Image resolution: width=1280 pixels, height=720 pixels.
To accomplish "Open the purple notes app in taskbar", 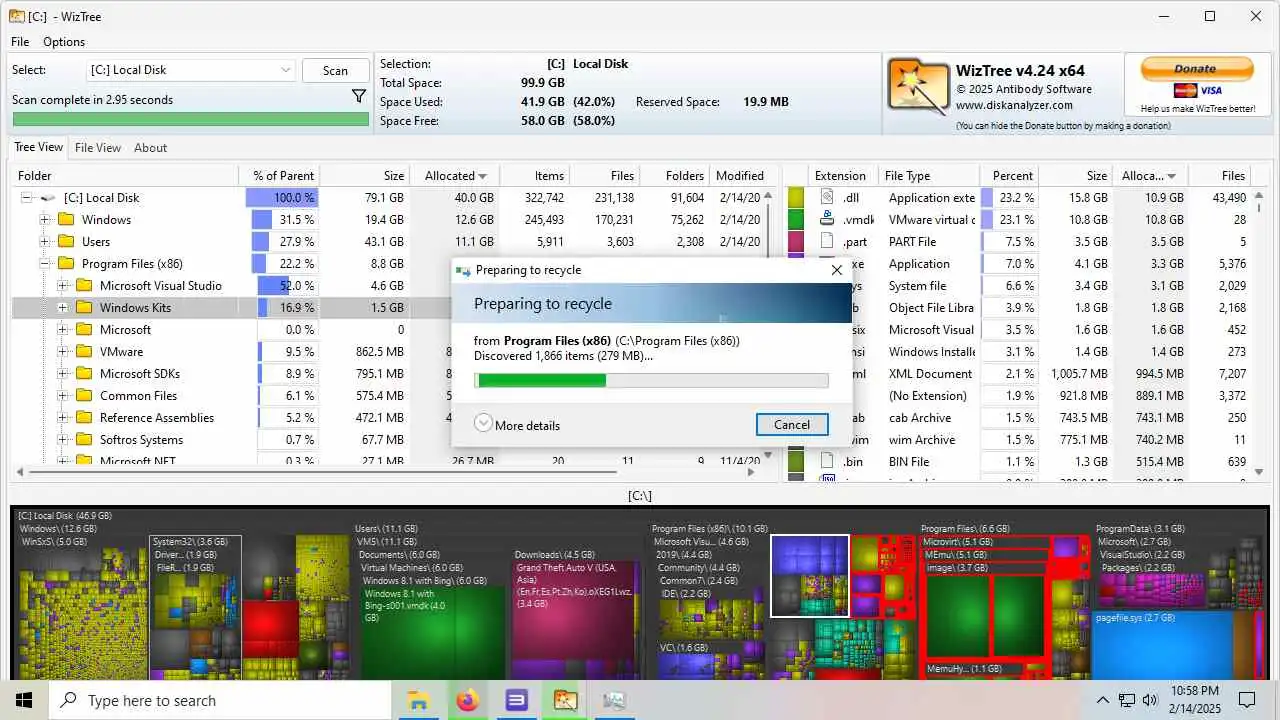I will 516,700.
